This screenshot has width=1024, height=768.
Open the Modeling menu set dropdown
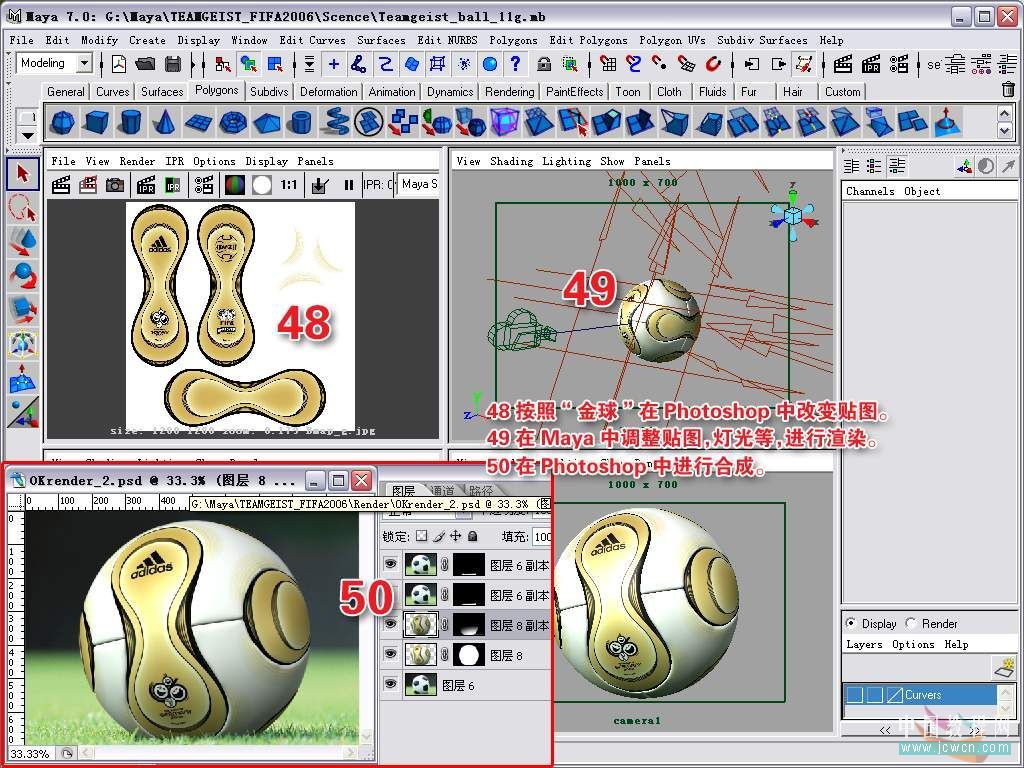84,63
